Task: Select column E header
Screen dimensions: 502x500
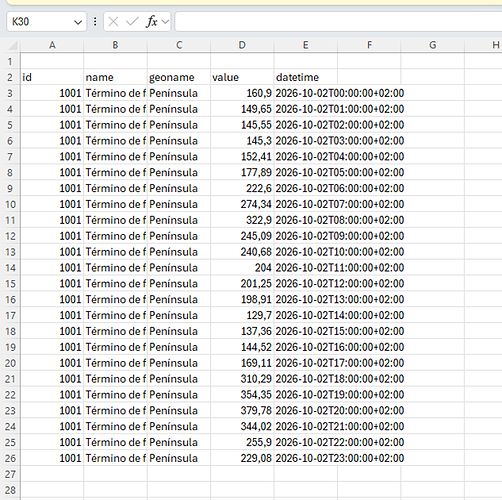Action: pyautogui.click(x=306, y=45)
